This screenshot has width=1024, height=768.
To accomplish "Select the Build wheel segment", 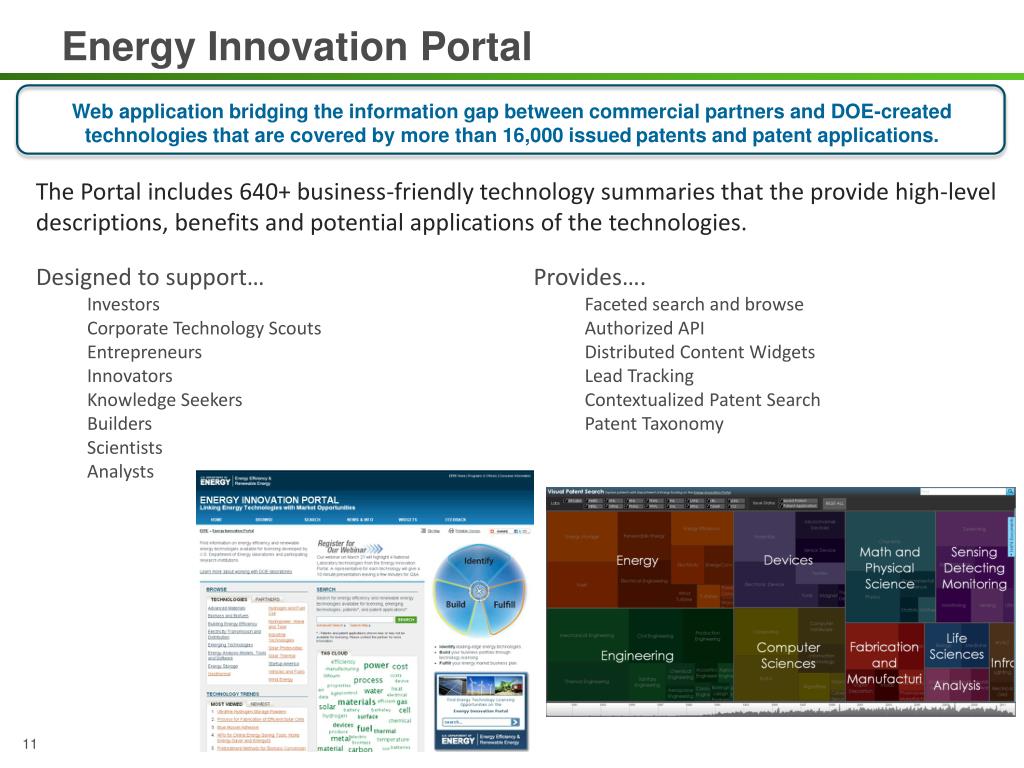I will point(455,605).
